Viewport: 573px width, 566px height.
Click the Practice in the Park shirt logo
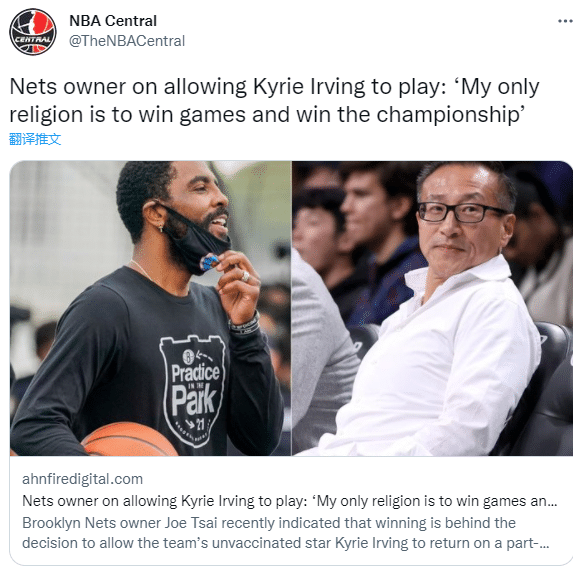click(193, 390)
